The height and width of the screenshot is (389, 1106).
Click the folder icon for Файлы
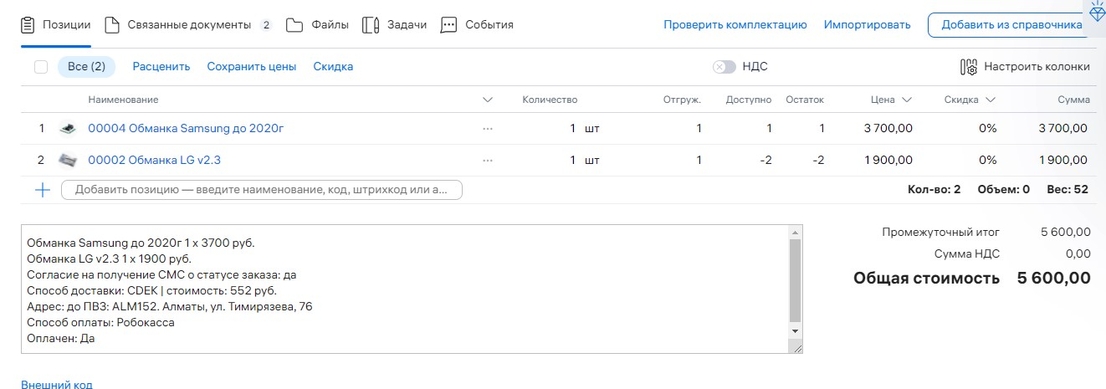294,25
